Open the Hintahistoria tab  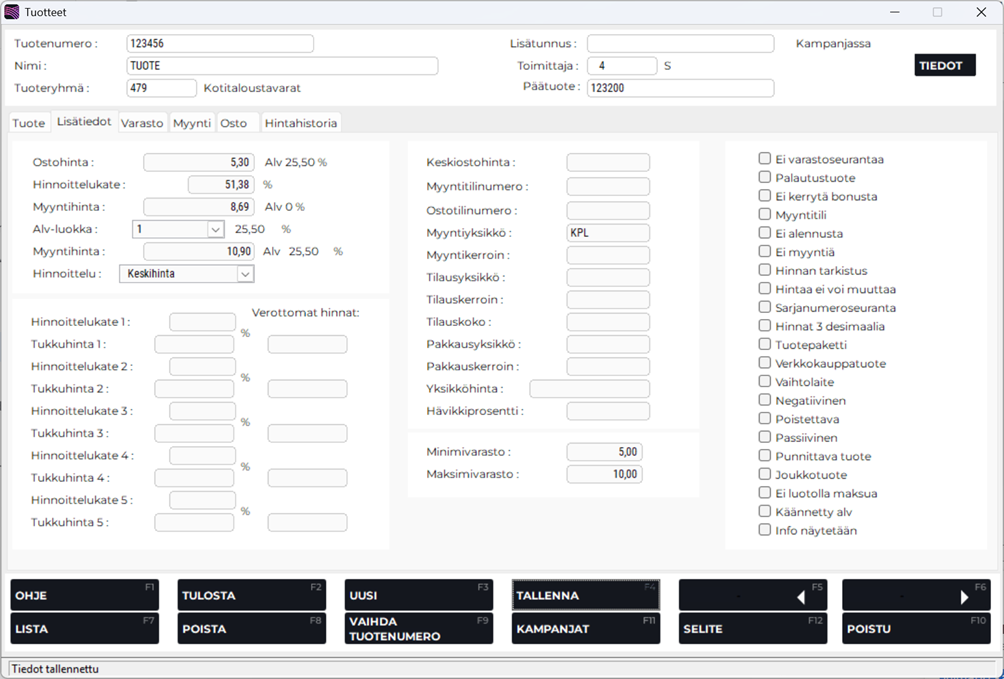click(301, 123)
